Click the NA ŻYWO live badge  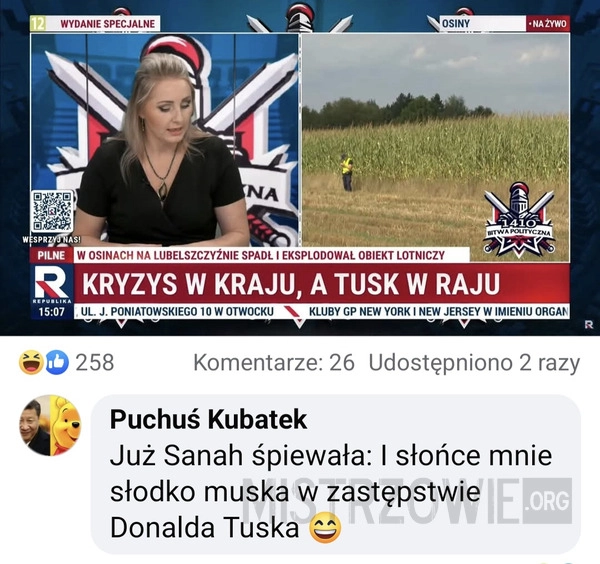pyautogui.click(x=548, y=24)
